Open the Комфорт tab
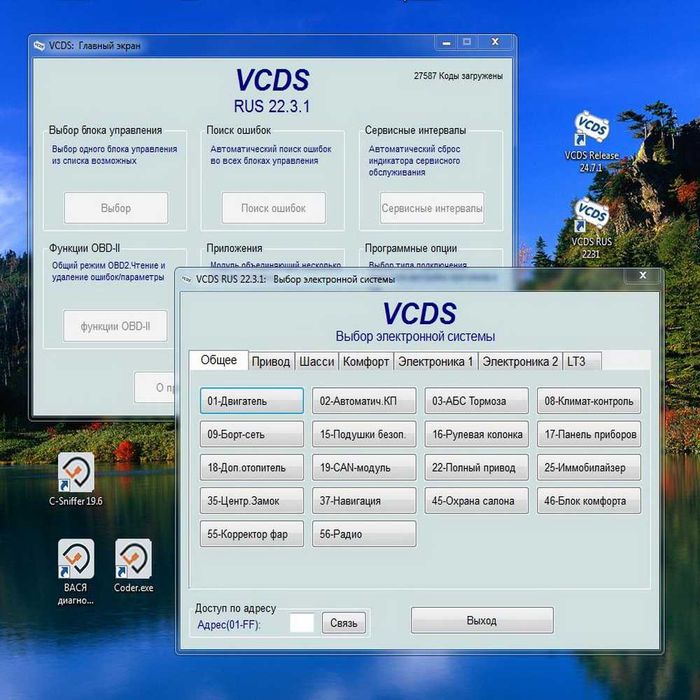The image size is (700, 700). coord(366,362)
